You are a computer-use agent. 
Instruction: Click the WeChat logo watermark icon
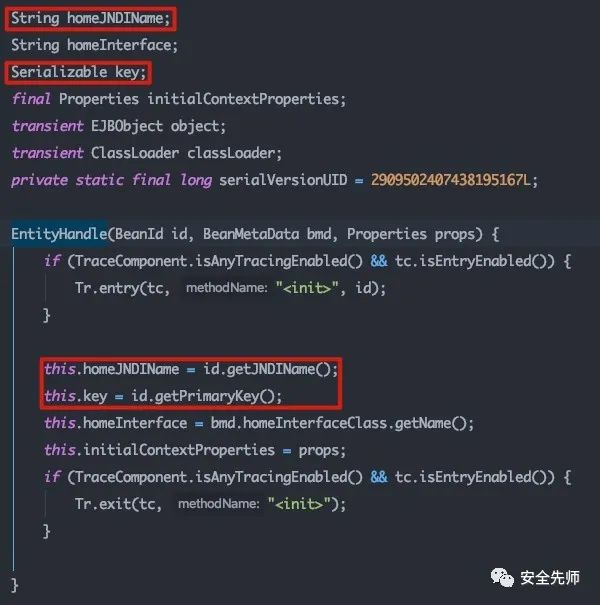(x=502, y=578)
